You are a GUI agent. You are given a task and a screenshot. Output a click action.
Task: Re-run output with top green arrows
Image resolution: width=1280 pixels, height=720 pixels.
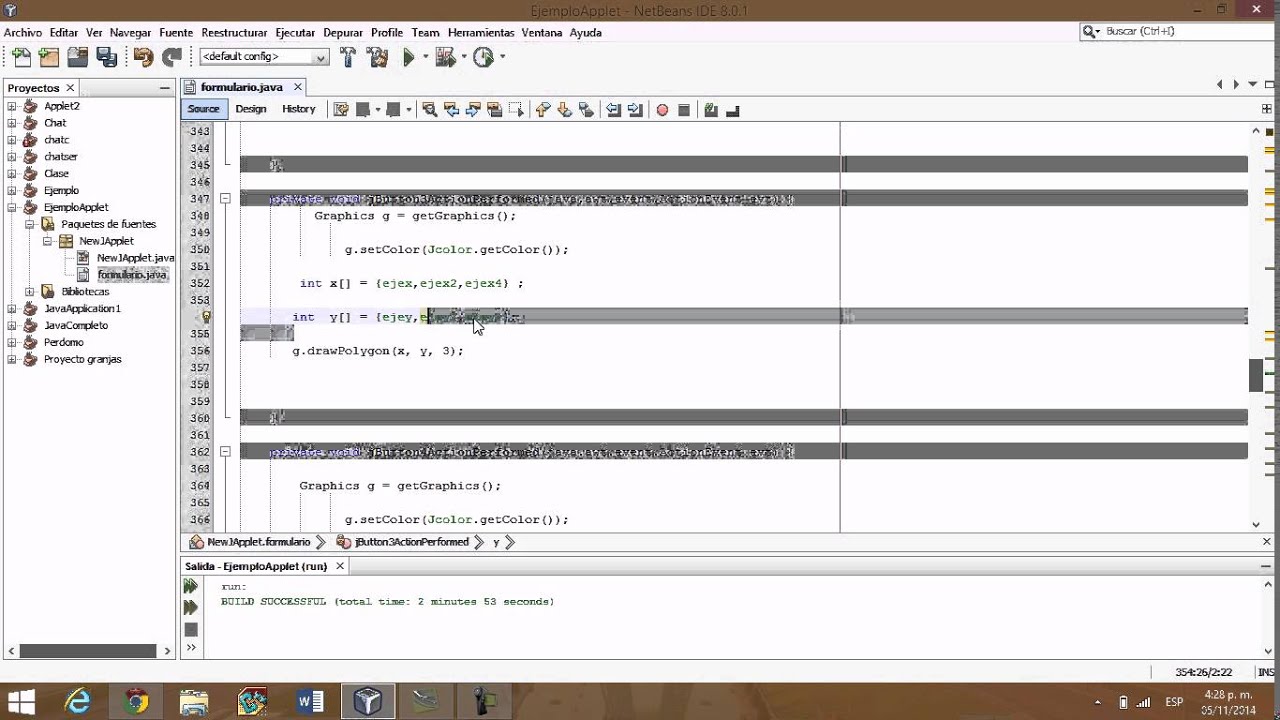tap(190, 587)
